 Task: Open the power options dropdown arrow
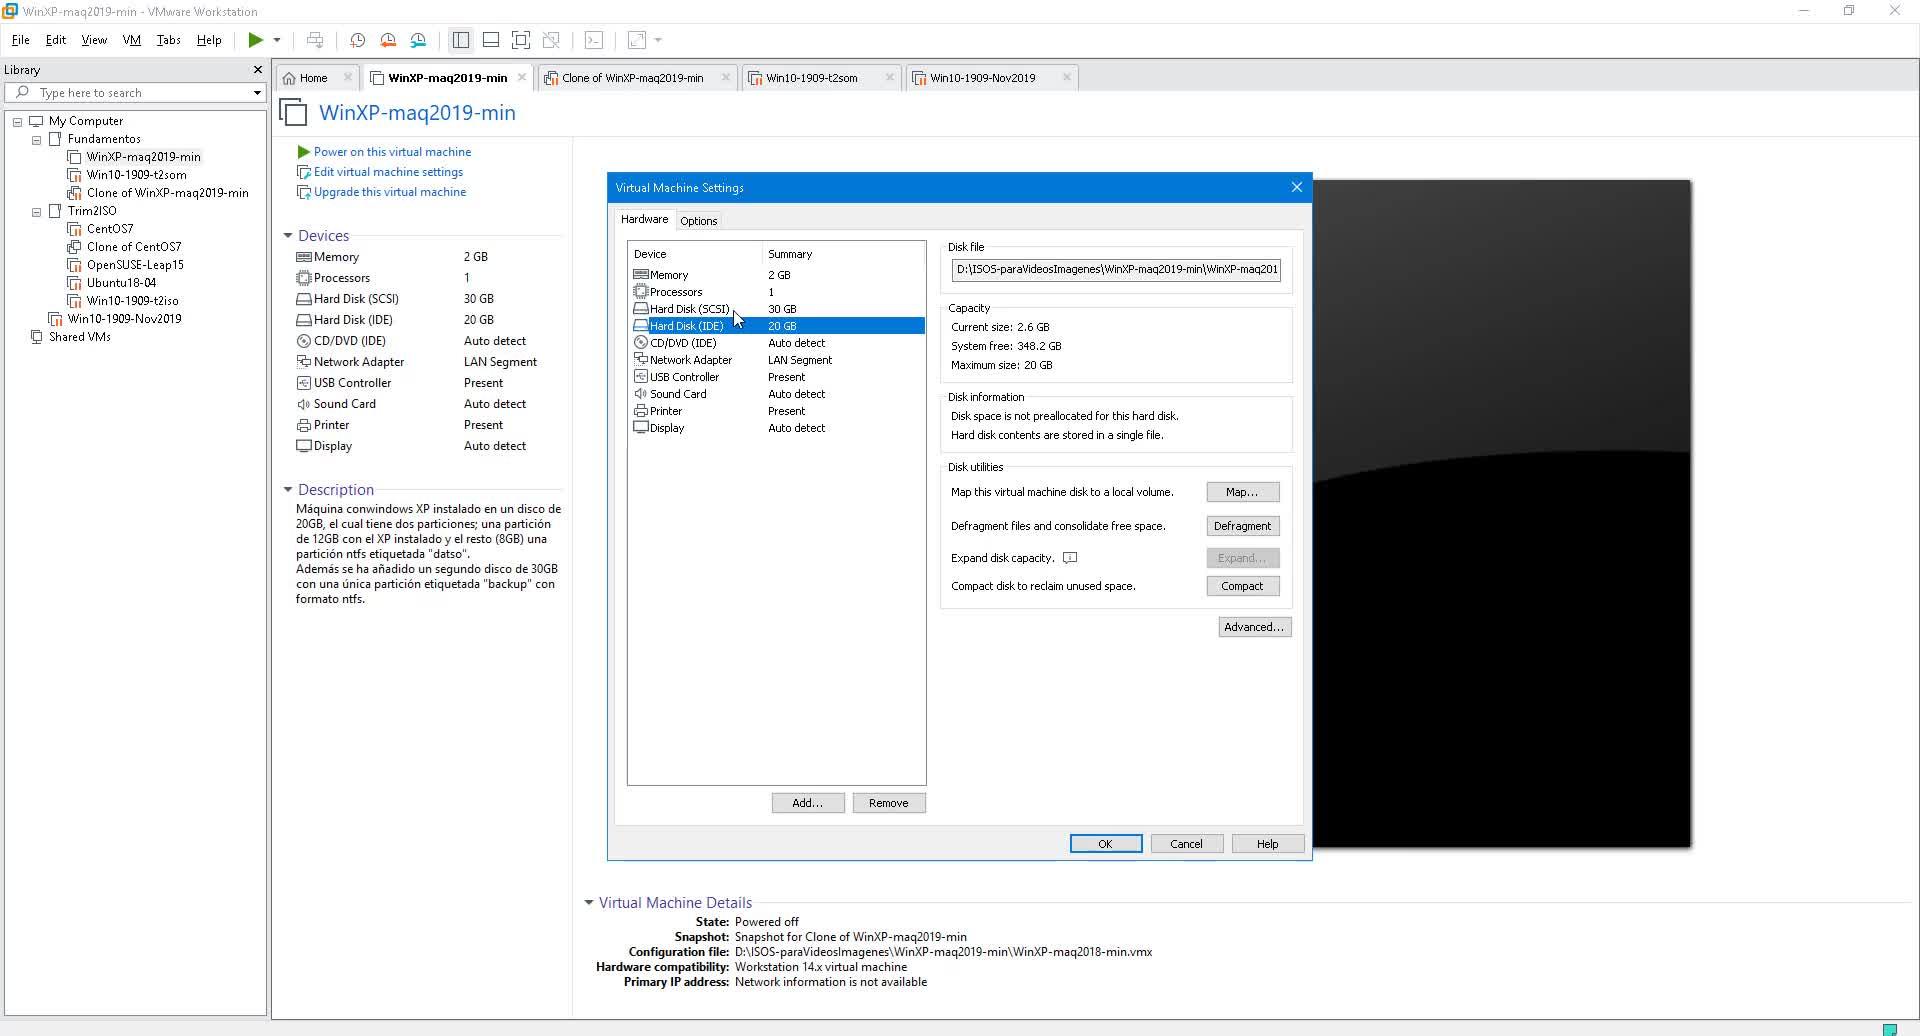click(x=277, y=40)
